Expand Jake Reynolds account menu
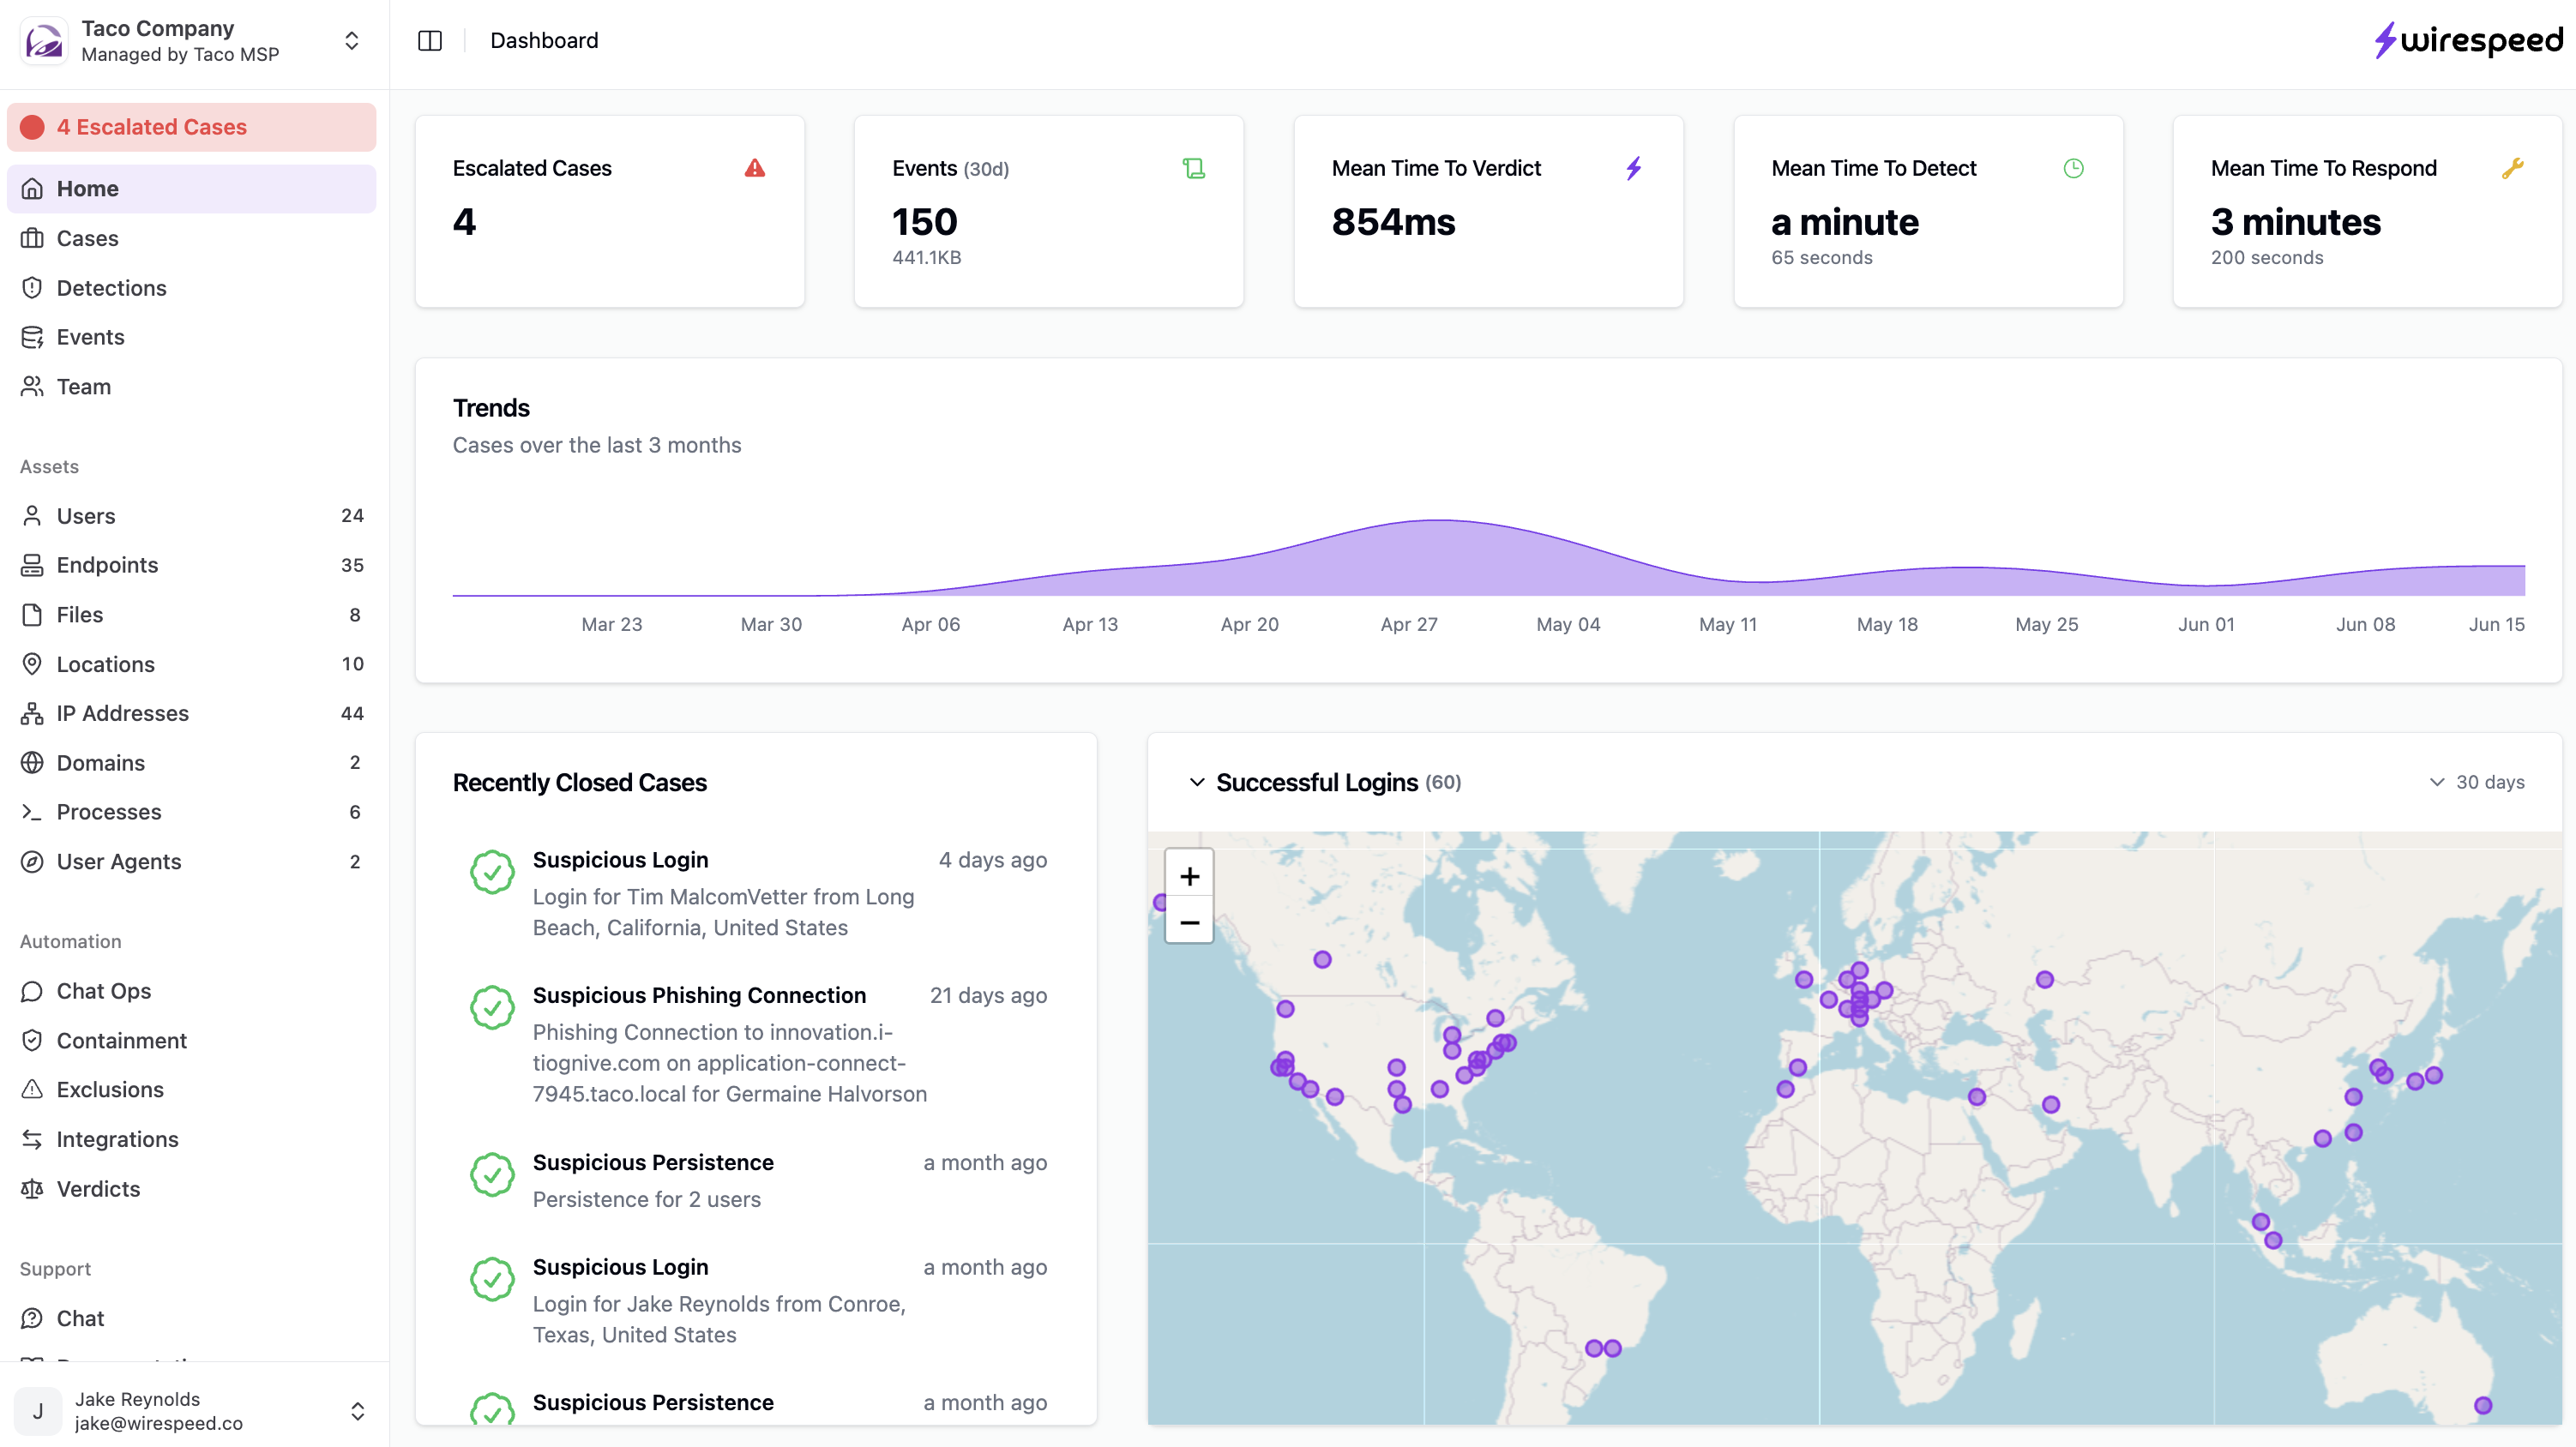This screenshot has width=2576, height=1447. (x=357, y=1410)
